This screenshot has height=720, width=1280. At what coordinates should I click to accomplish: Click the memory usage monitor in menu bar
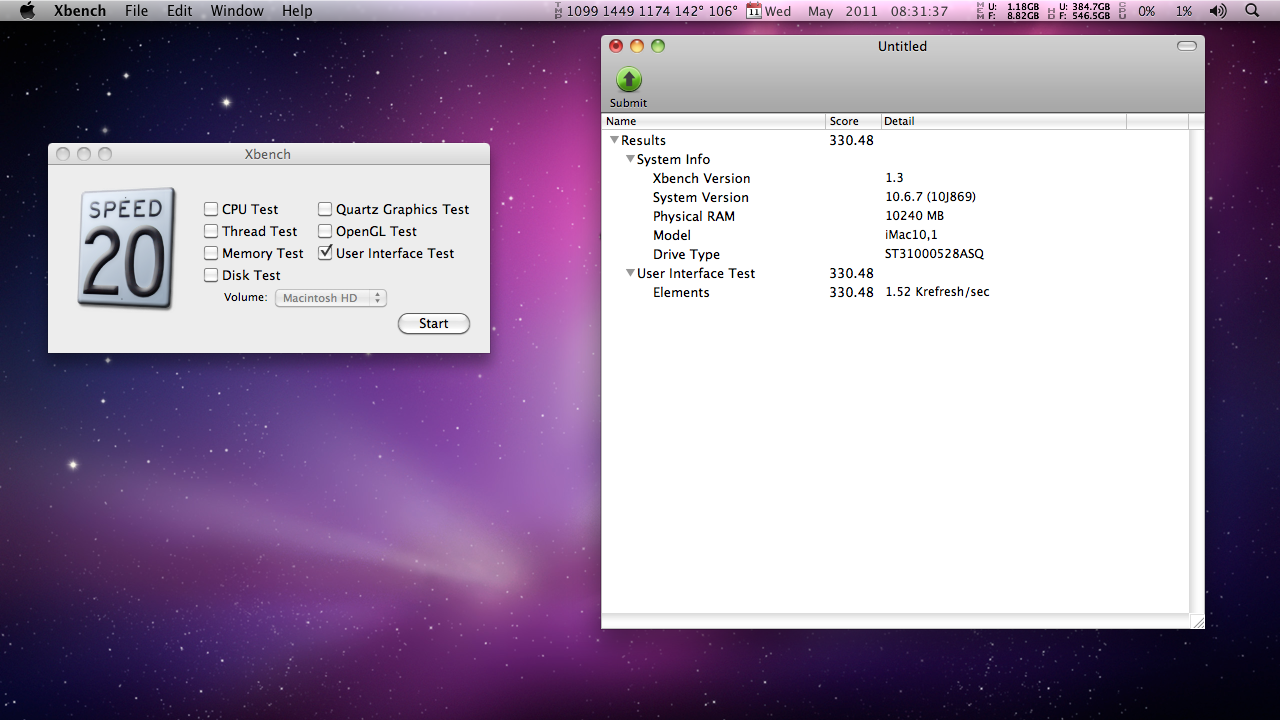1007,11
